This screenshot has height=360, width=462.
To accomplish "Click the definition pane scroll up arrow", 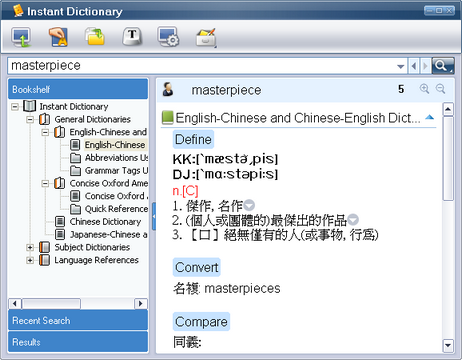I will pos(448,109).
